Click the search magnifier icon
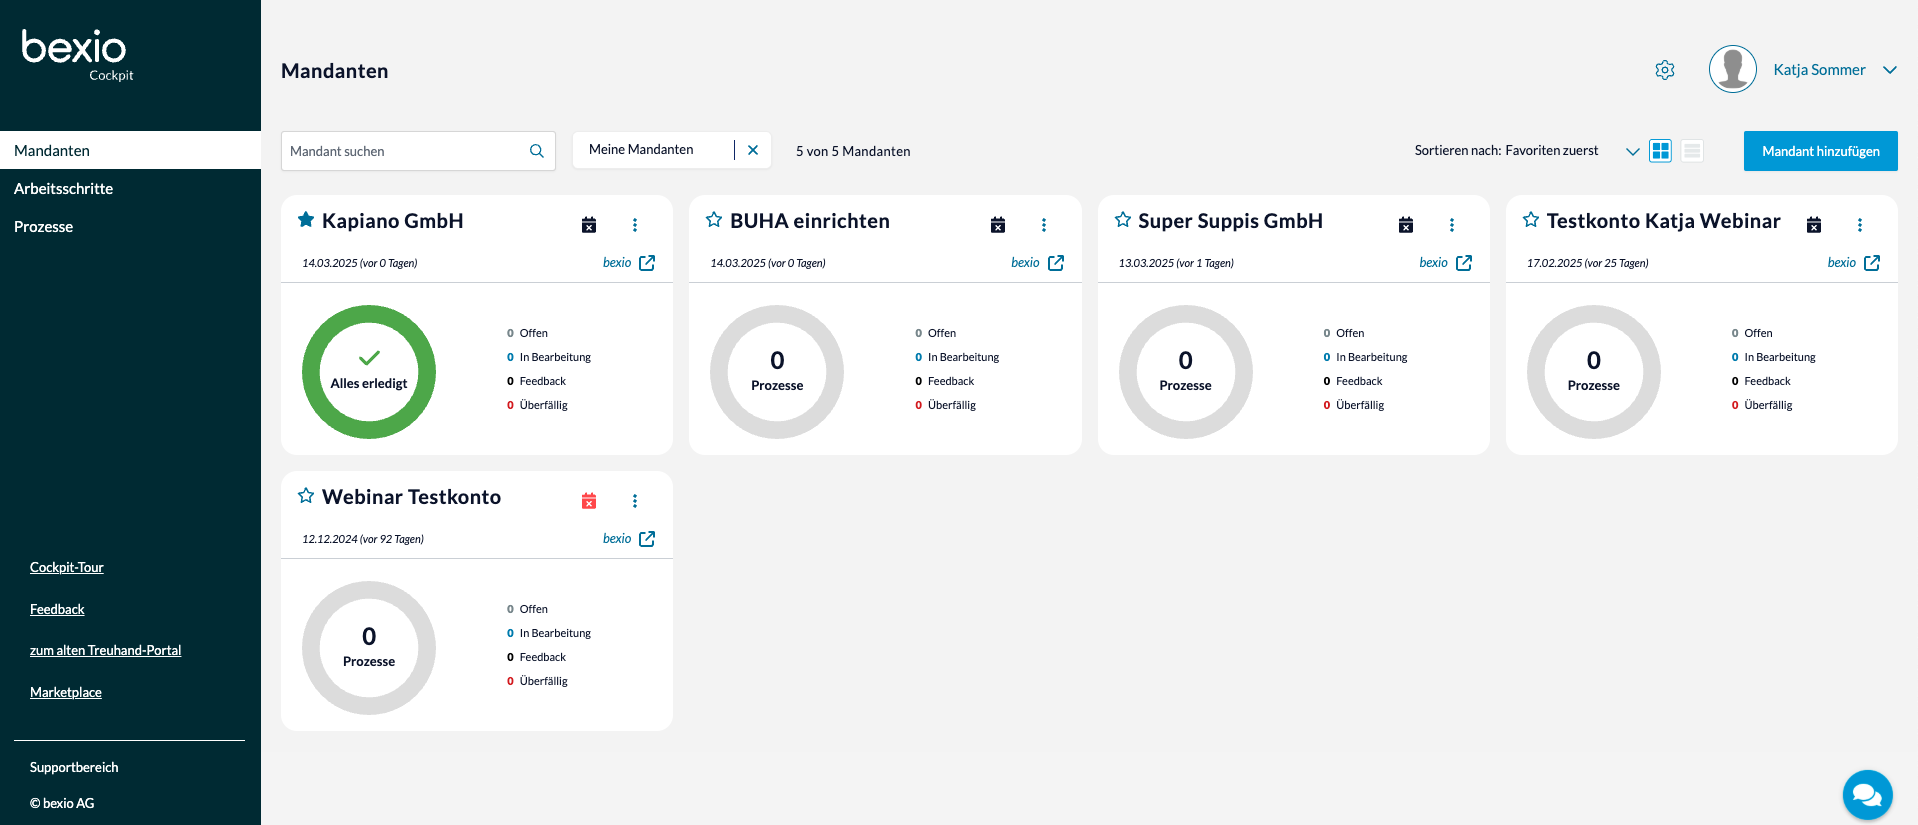 pos(537,151)
